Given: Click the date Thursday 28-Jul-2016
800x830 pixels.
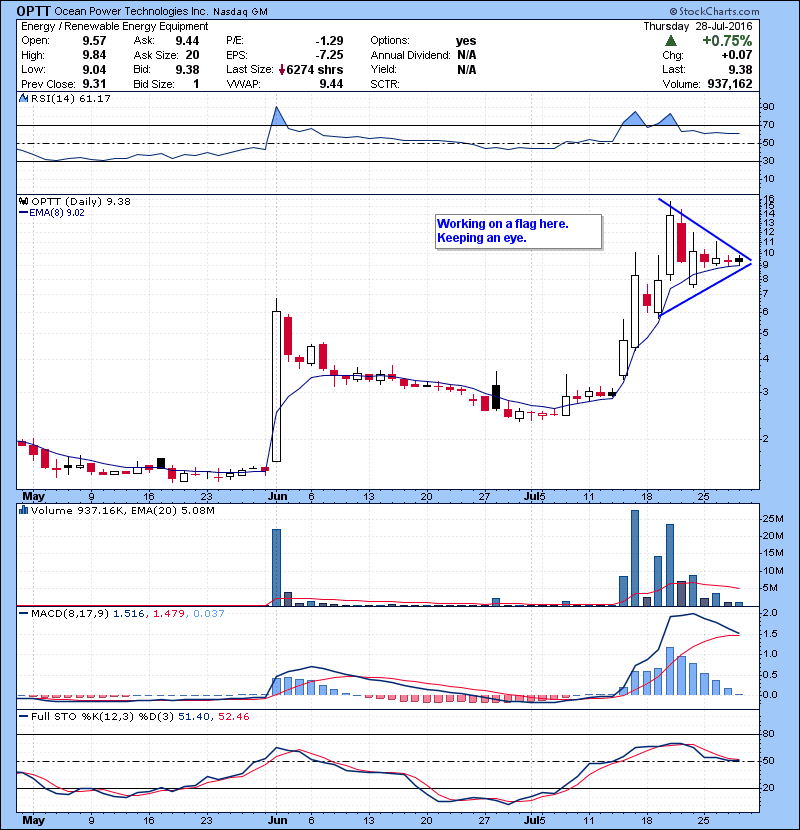Looking at the screenshot, I should pos(698,26).
